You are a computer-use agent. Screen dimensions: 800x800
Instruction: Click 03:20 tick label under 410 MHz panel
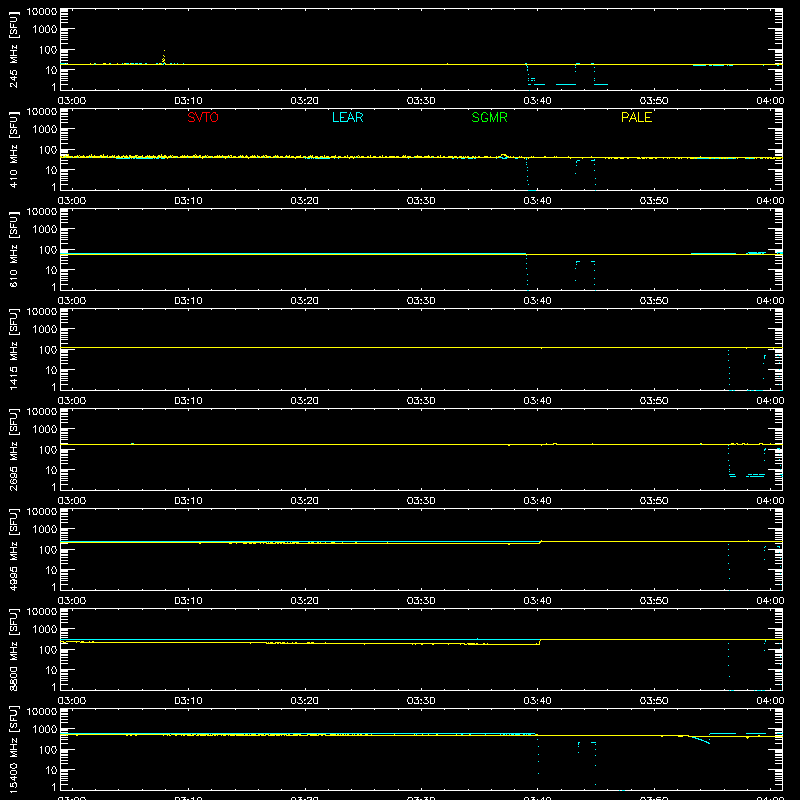coord(305,201)
